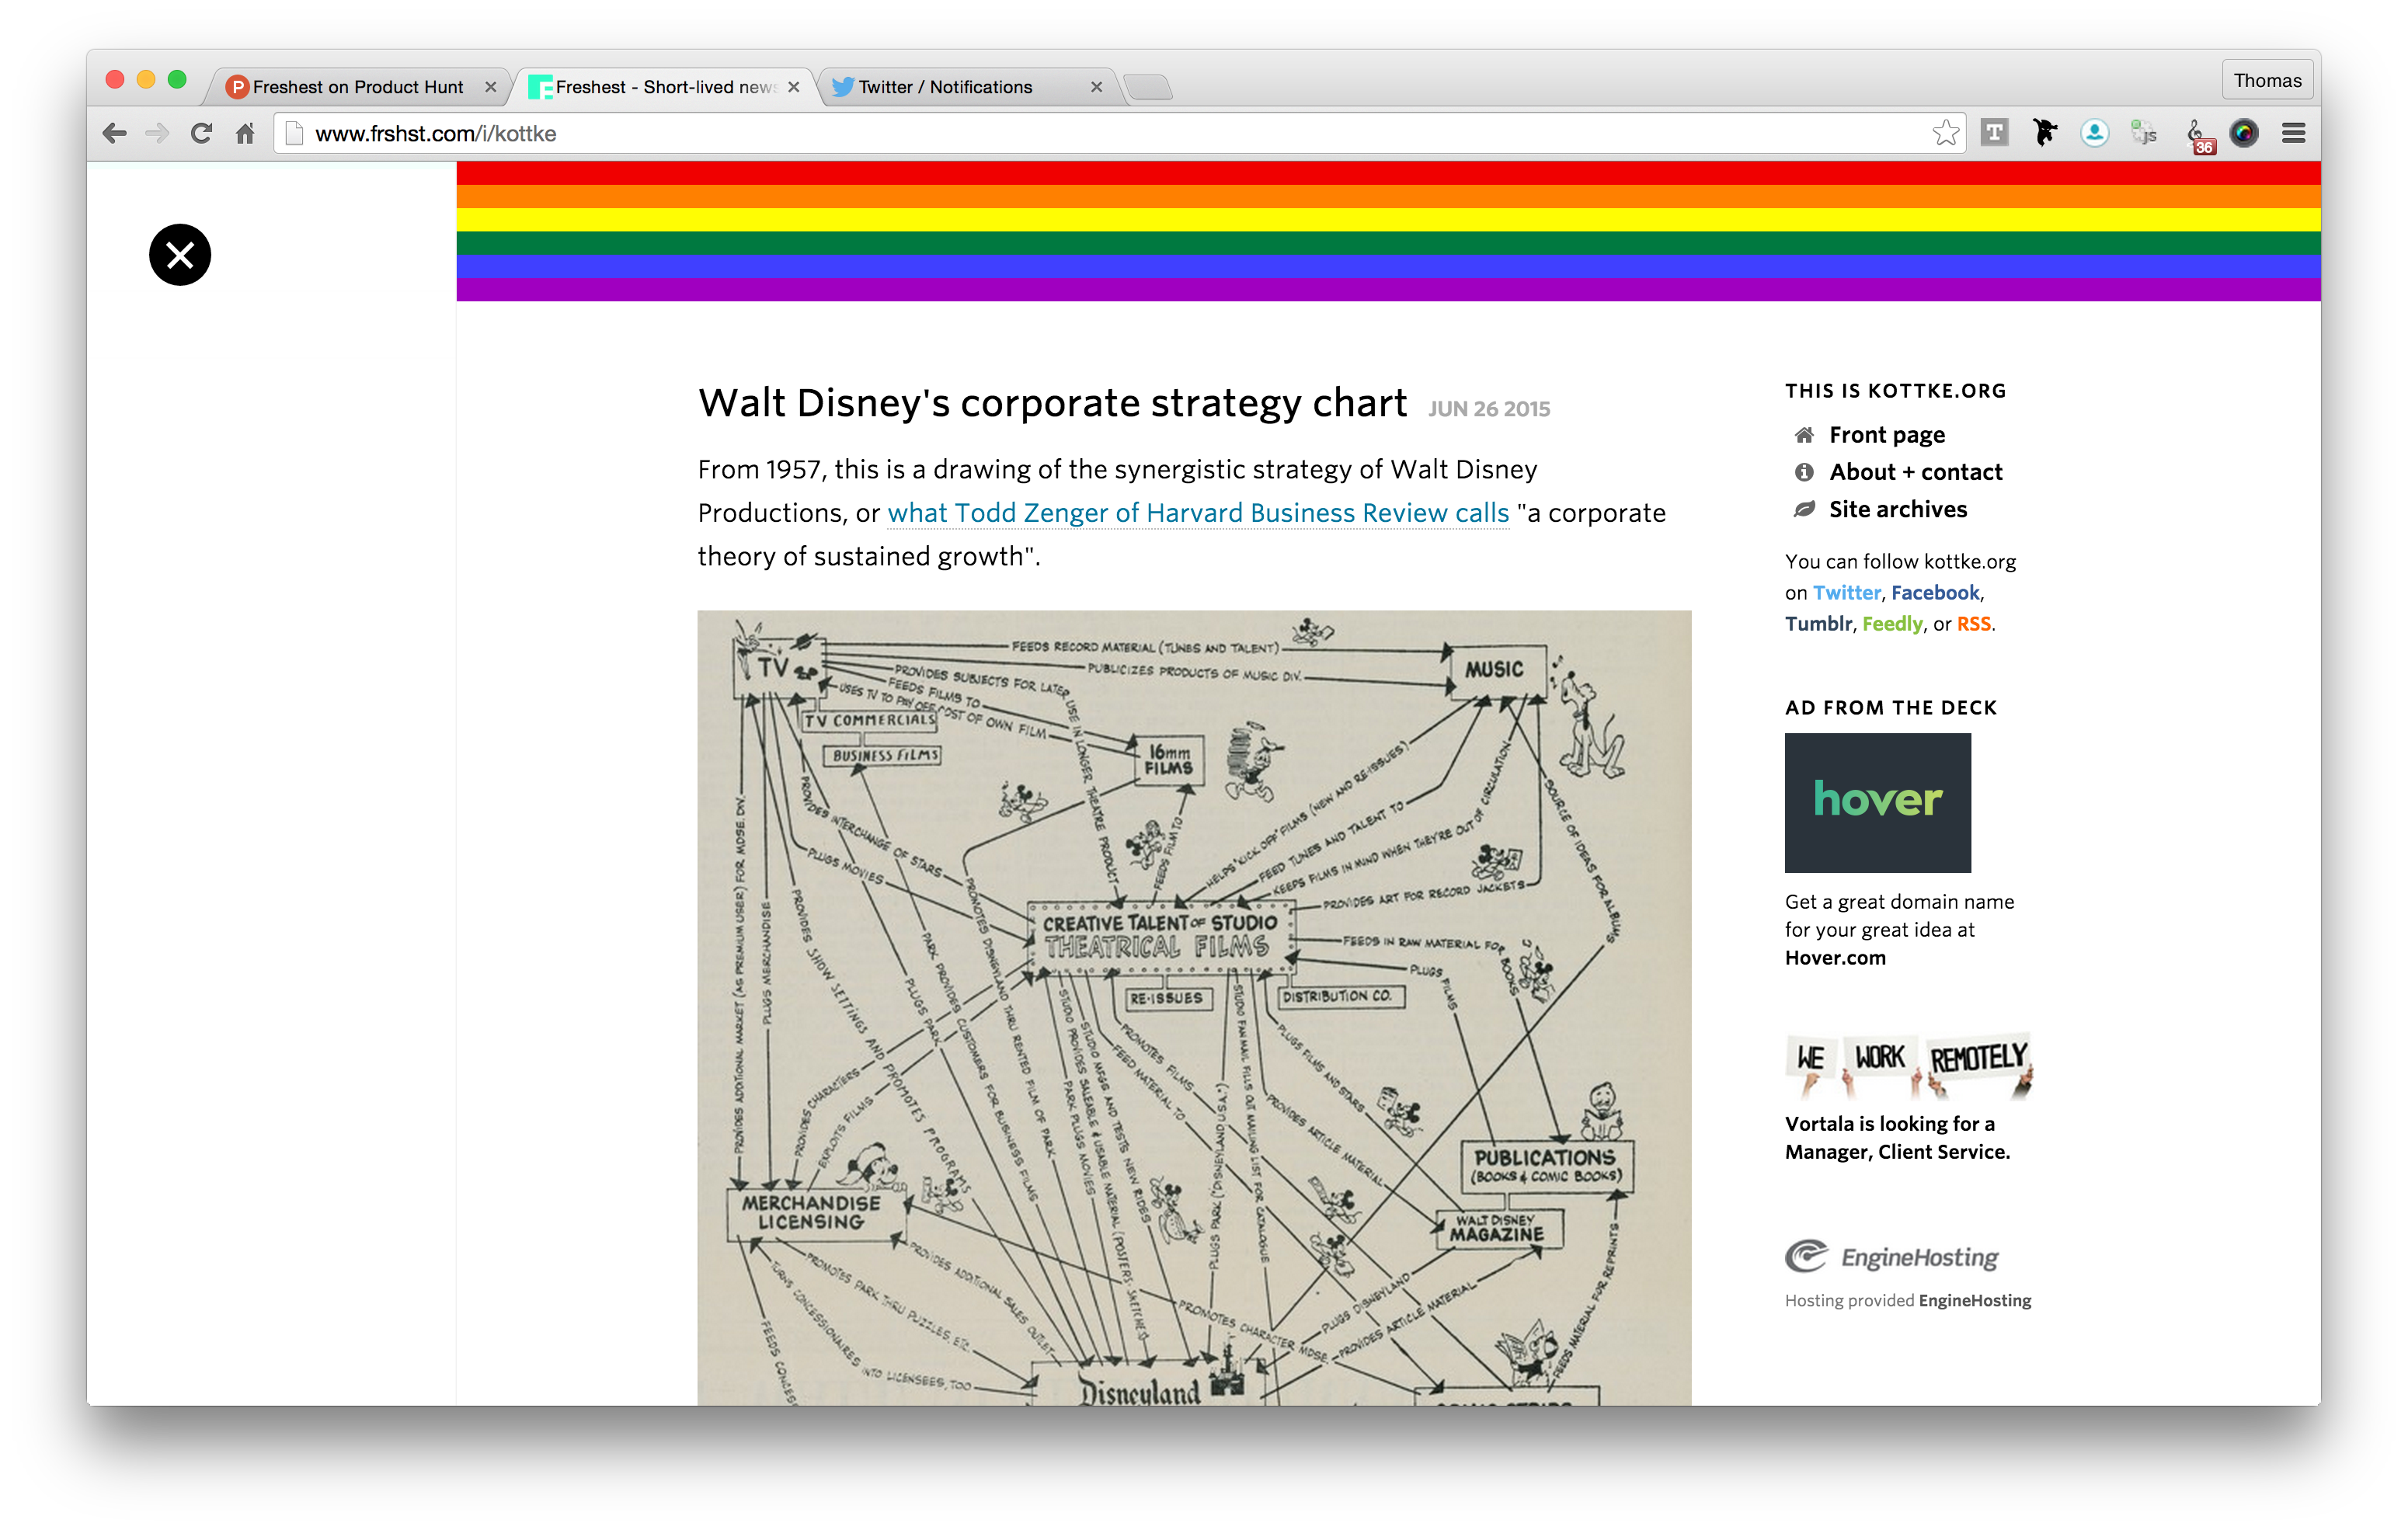Switch to Twitter / Notifications tab
The height and width of the screenshot is (1530, 2408).
[945, 87]
